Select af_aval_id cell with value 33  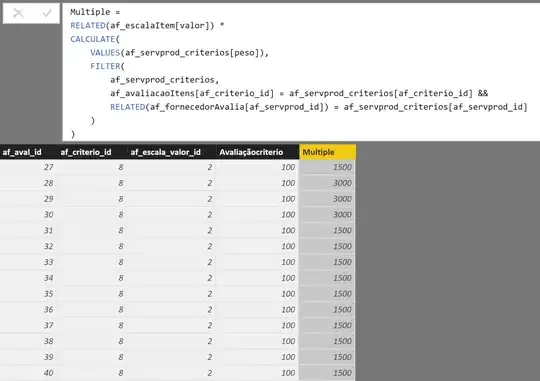pyautogui.click(x=29, y=262)
